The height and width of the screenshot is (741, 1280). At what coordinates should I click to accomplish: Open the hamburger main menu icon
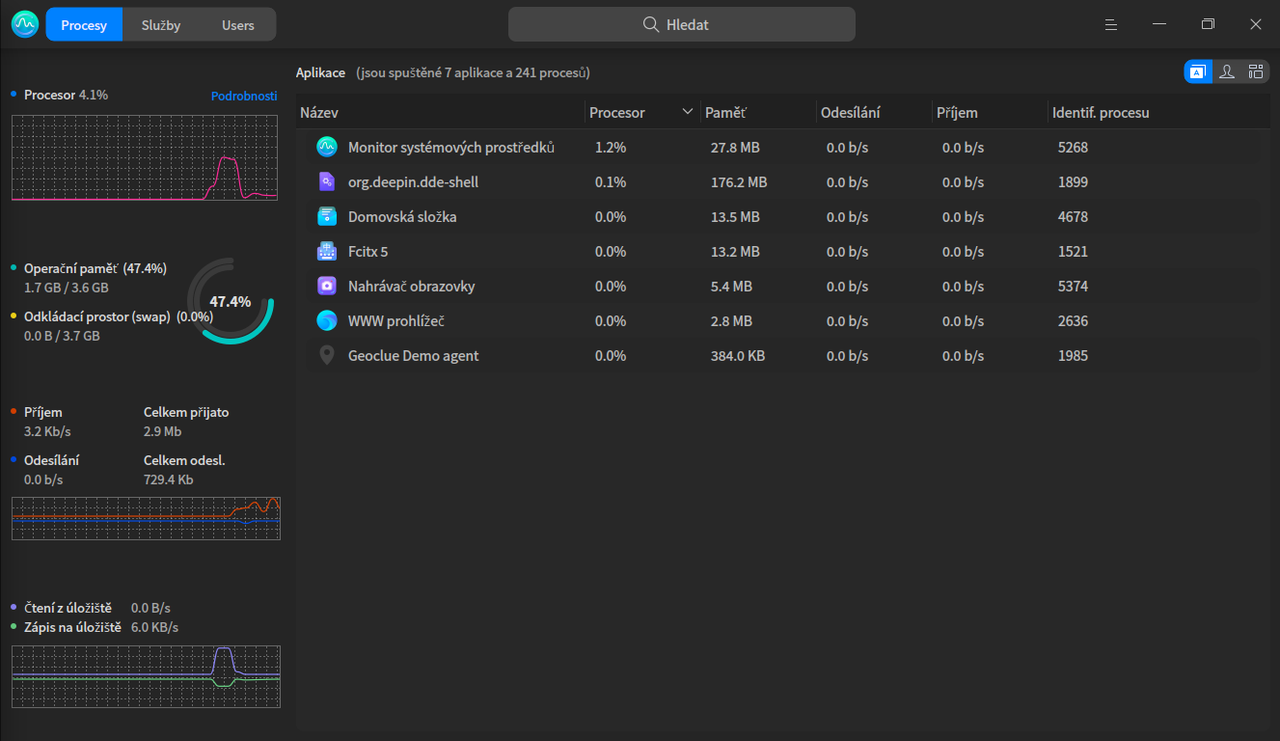click(x=1111, y=24)
